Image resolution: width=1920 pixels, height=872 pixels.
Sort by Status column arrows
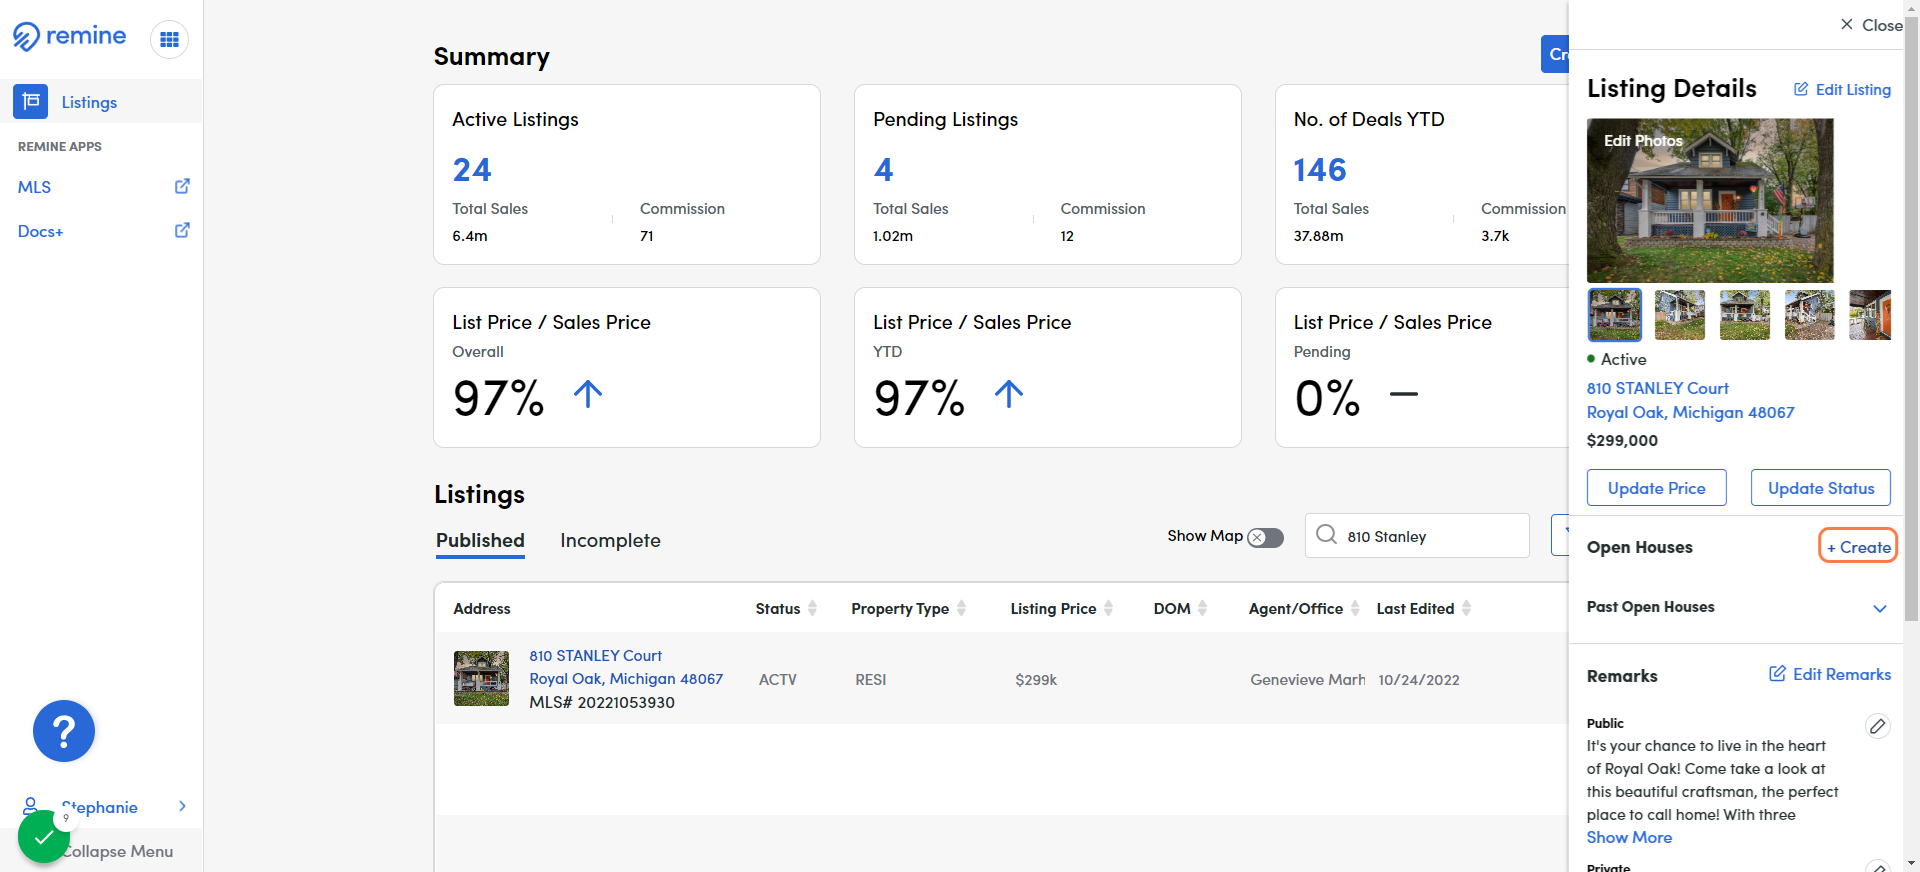813,608
